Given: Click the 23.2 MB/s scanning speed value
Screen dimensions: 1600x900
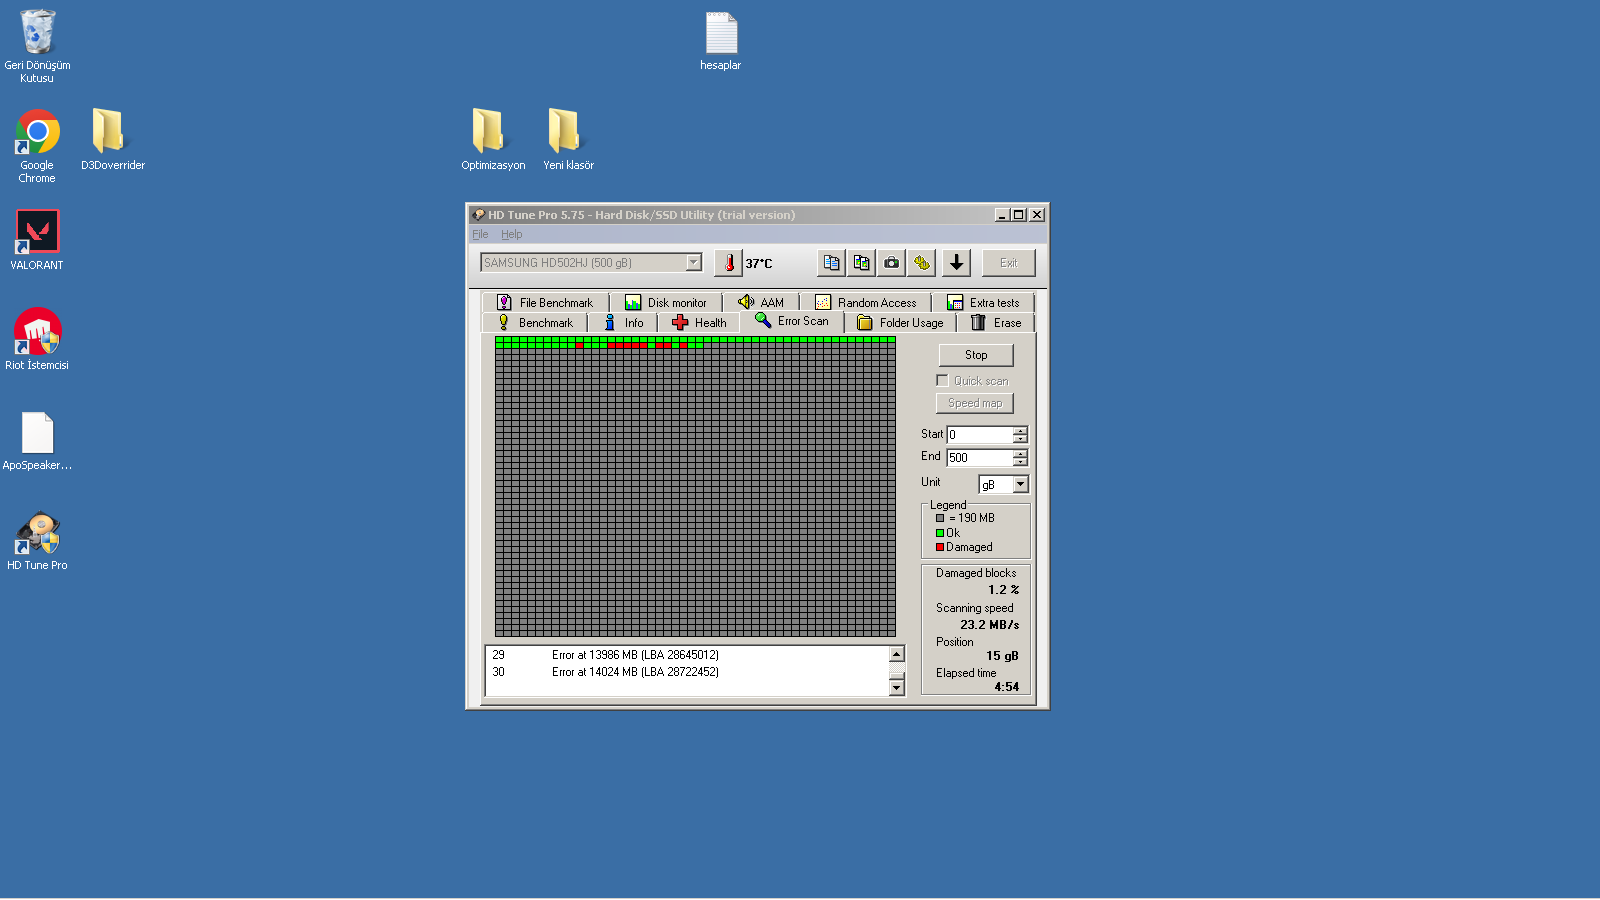Looking at the screenshot, I should click(x=990, y=625).
